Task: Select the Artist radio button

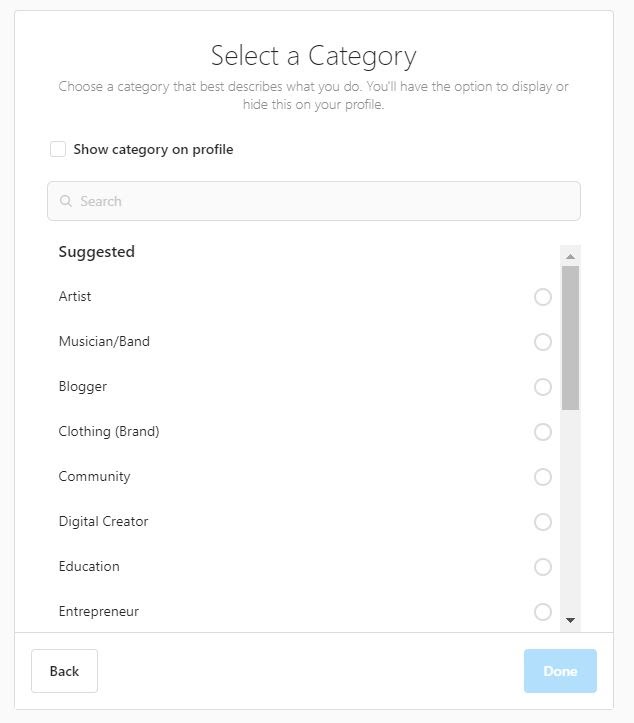Action: tap(543, 297)
